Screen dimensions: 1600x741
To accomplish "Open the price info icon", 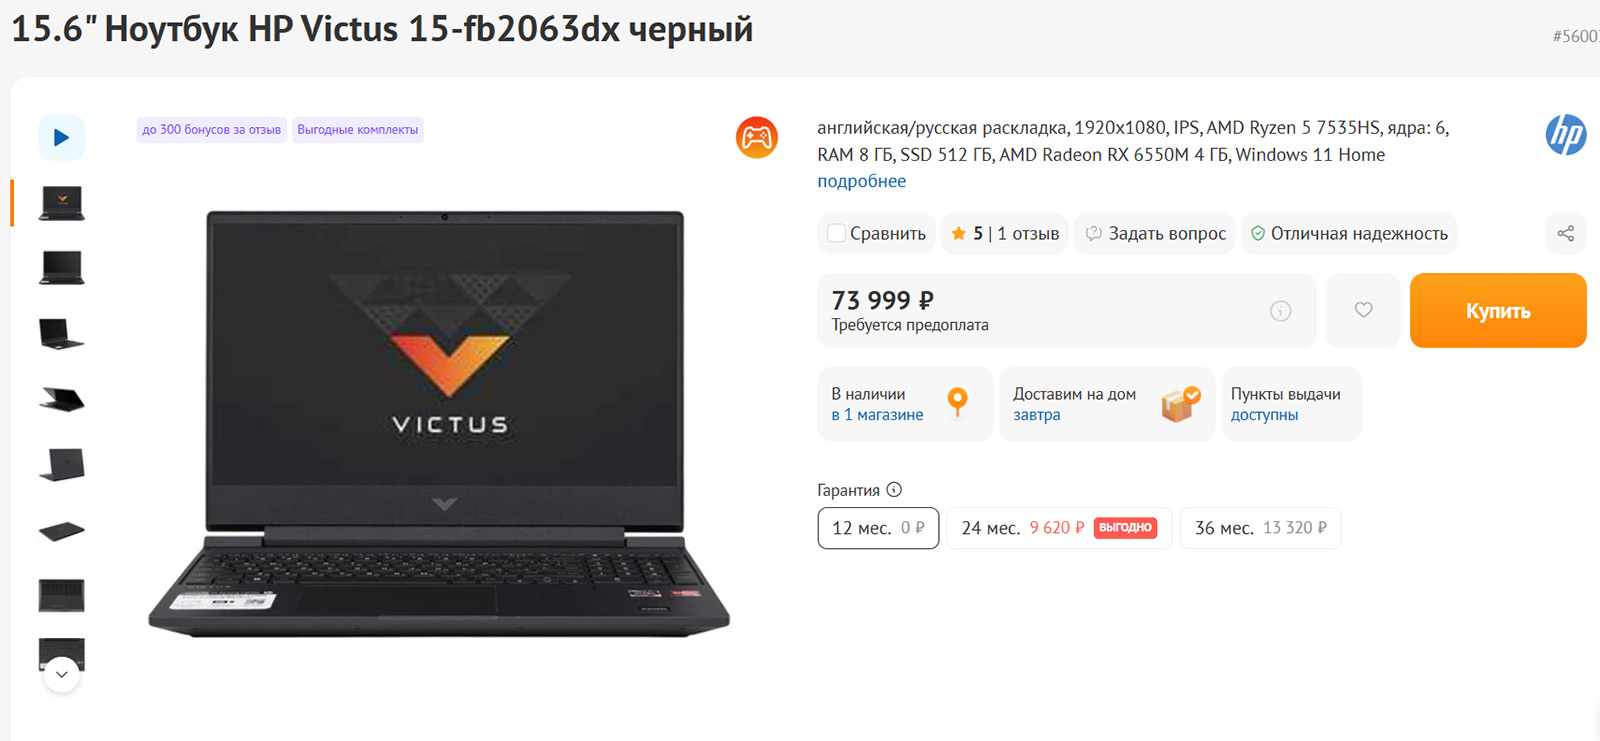I will (x=1280, y=311).
